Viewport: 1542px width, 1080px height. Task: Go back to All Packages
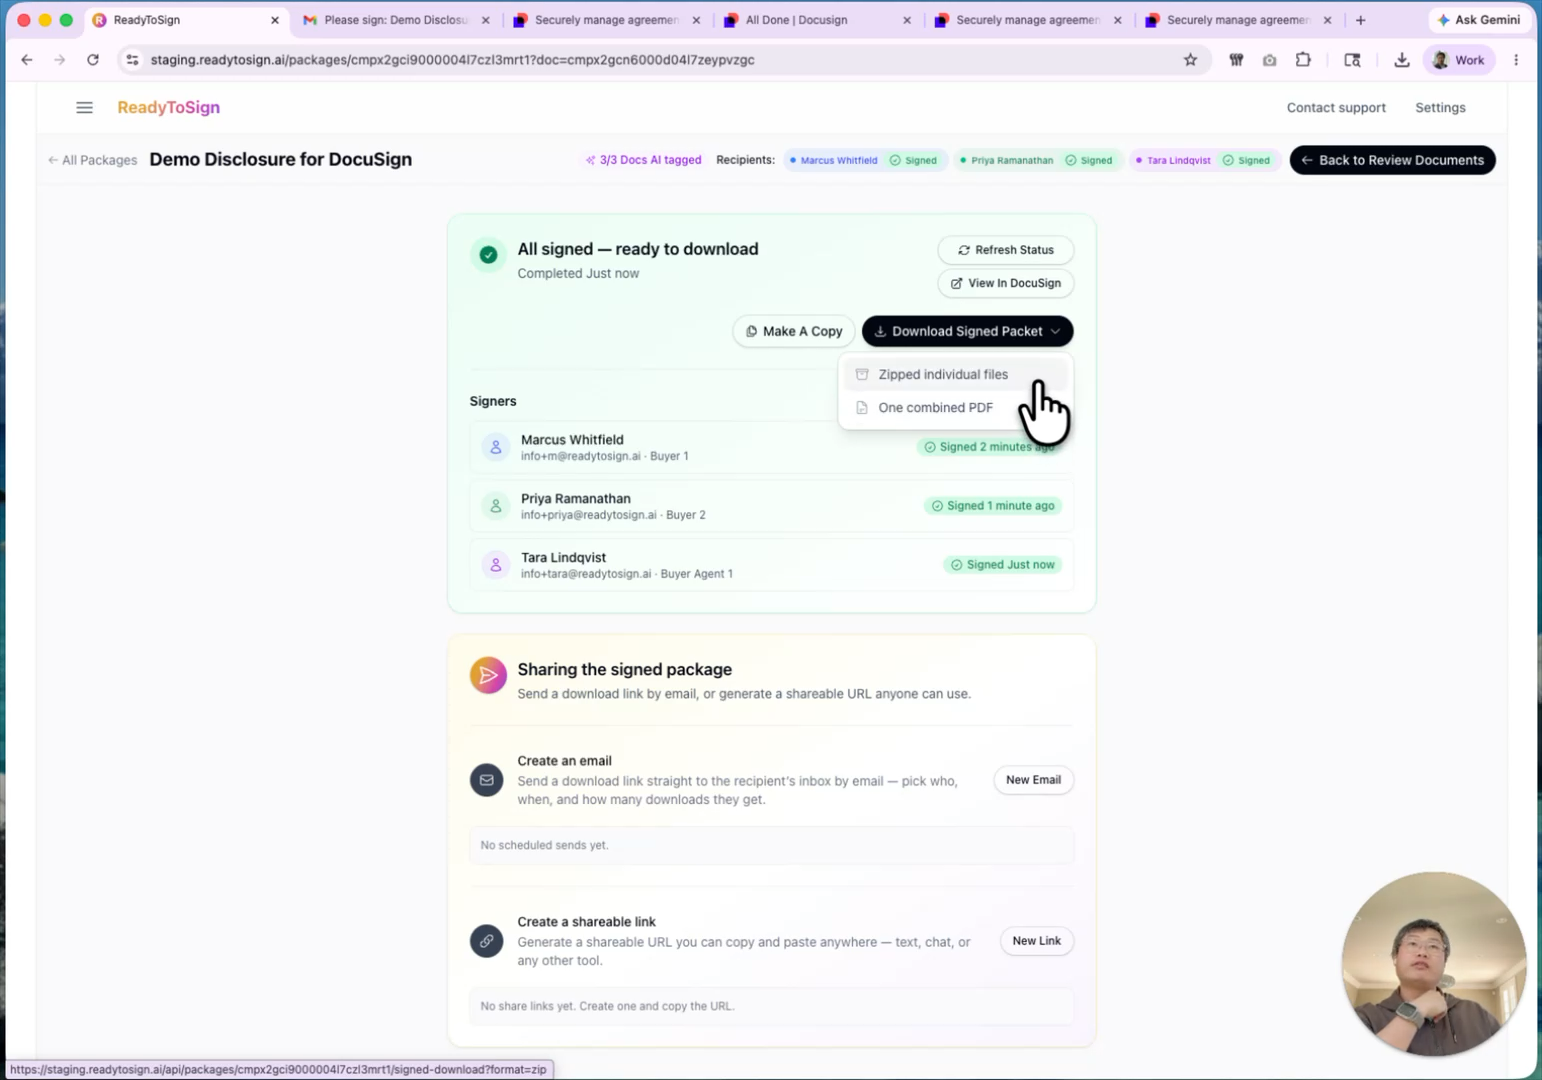pyautogui.click(x=92, y=160)
